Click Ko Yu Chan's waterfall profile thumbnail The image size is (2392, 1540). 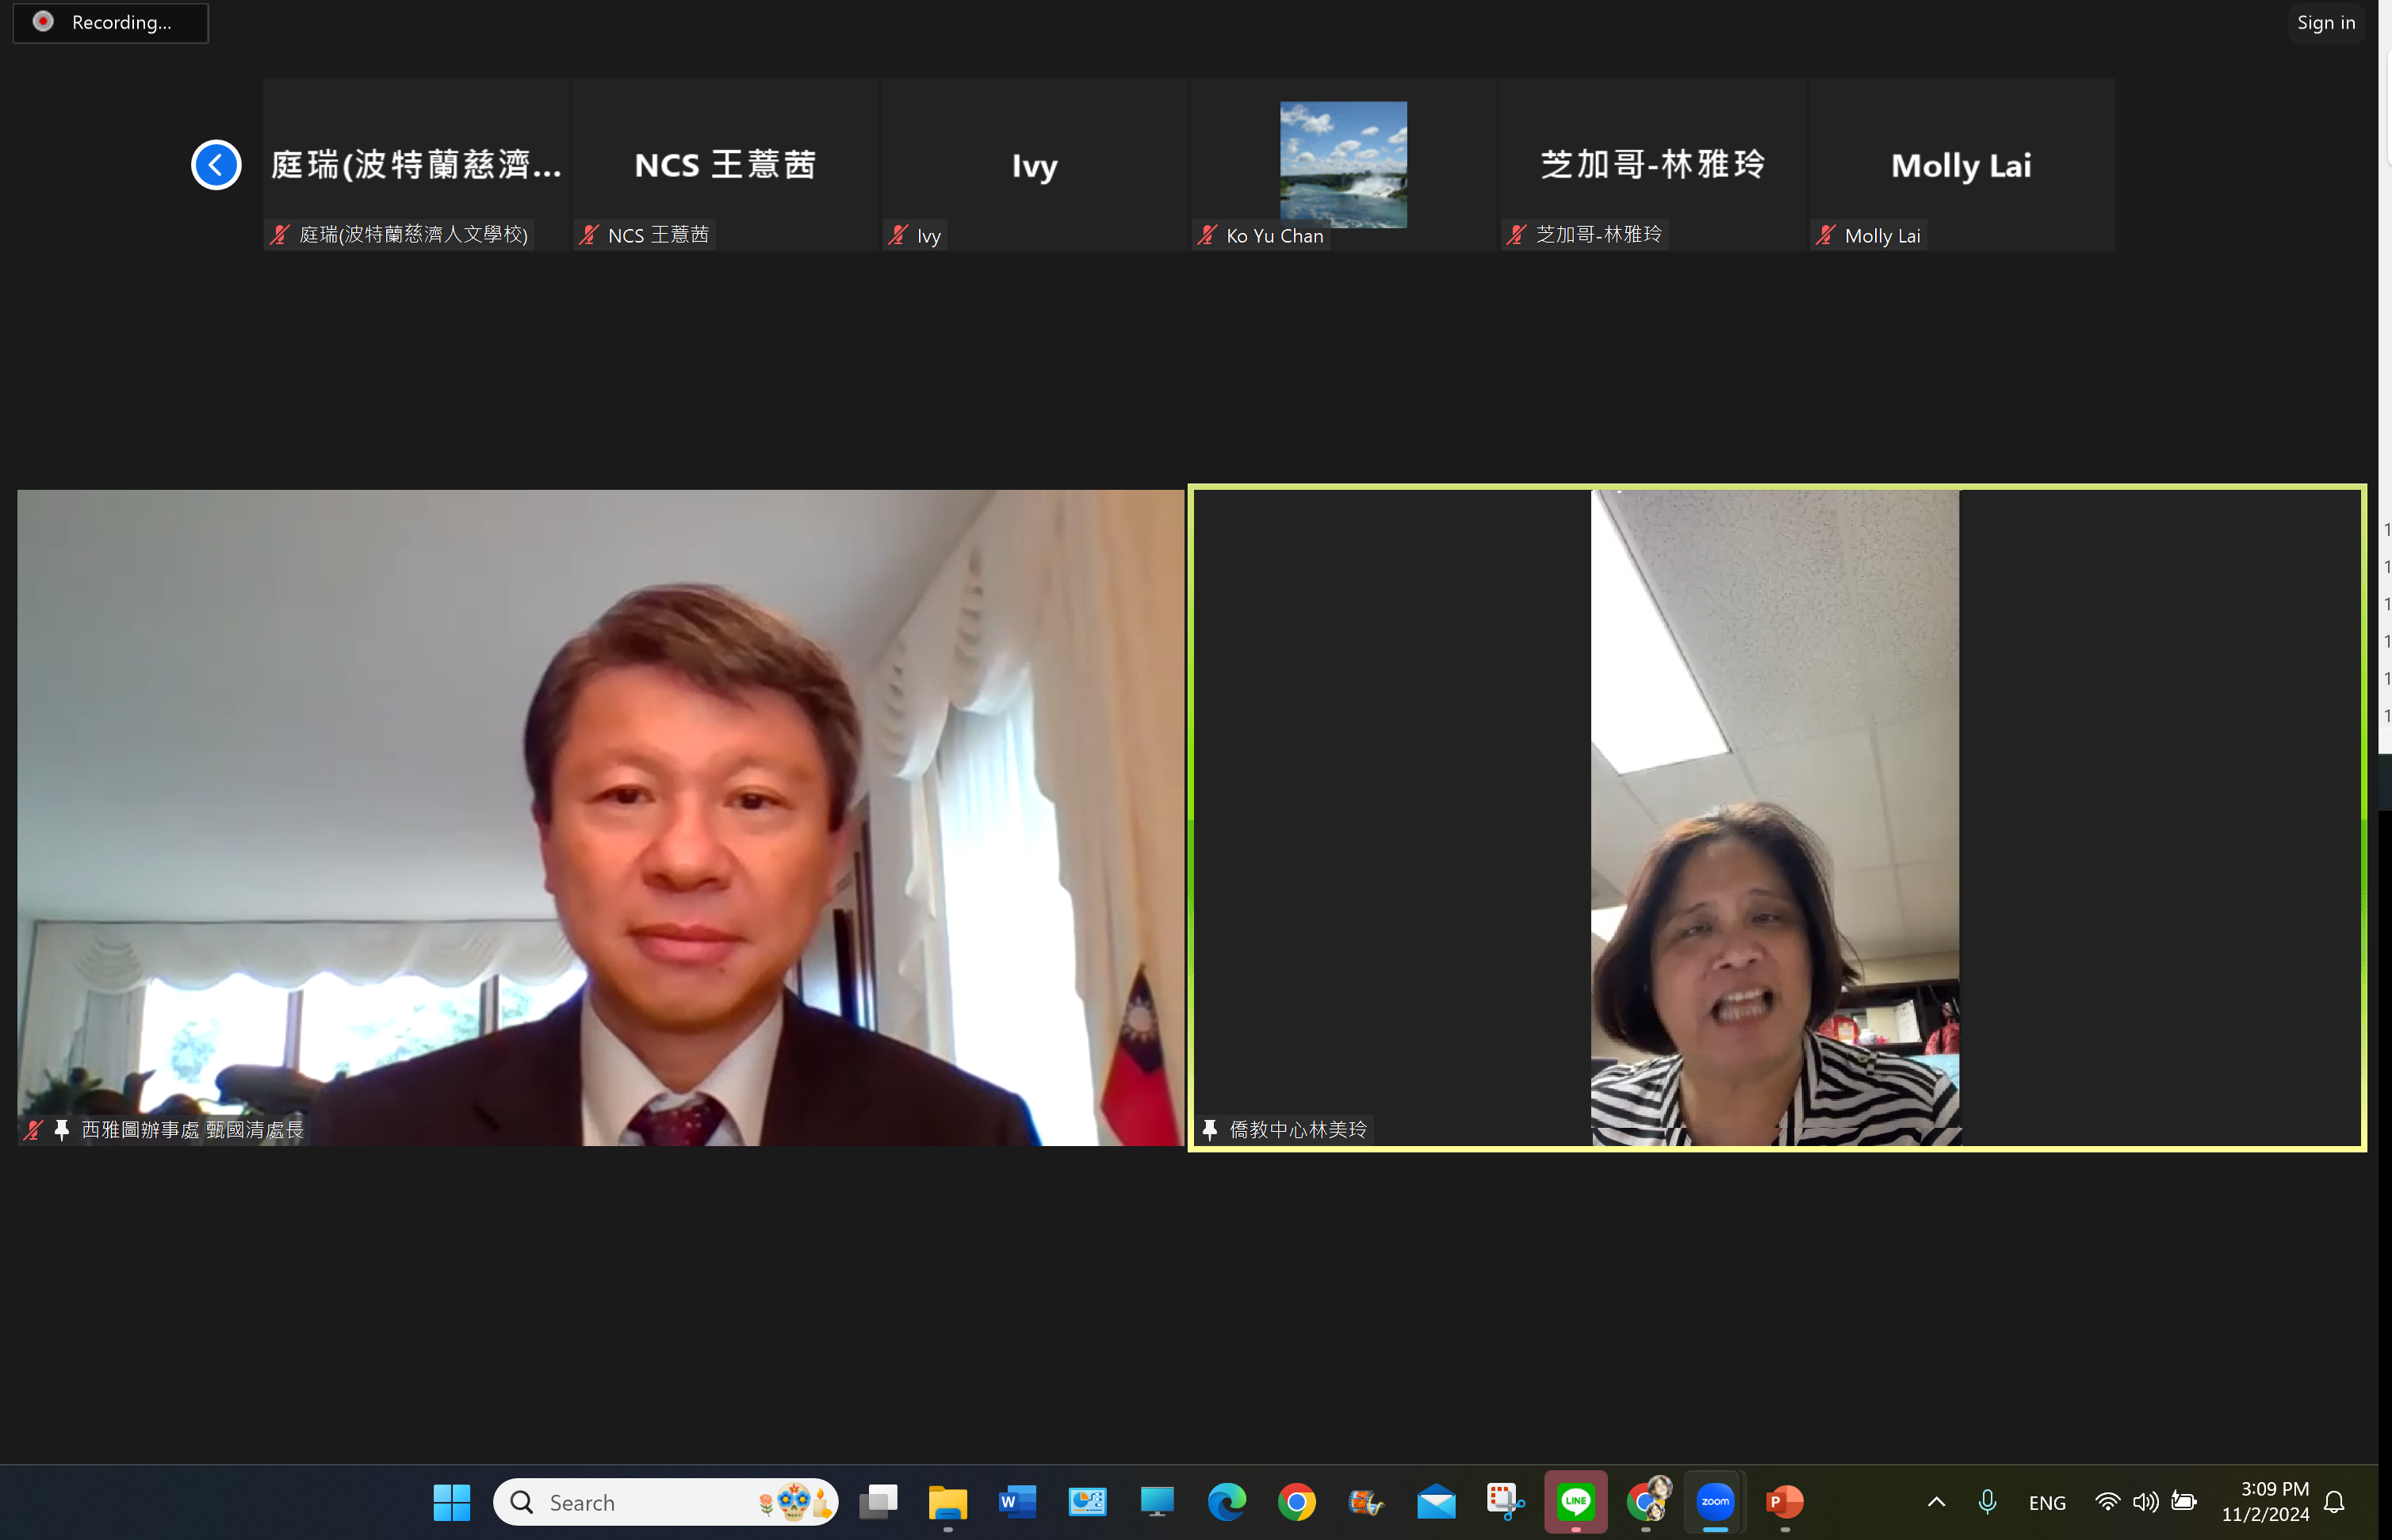(1342, 164)
